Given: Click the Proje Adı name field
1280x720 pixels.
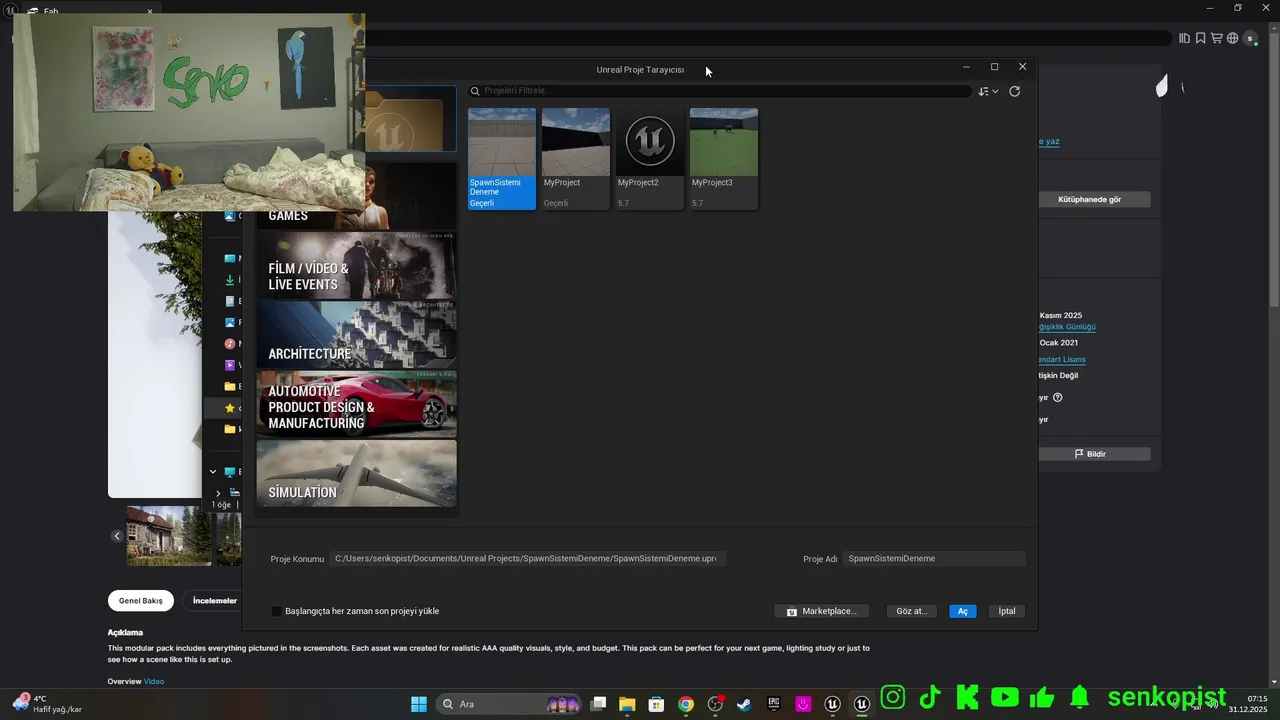Looking at the screenshot, I should point(934,559).
